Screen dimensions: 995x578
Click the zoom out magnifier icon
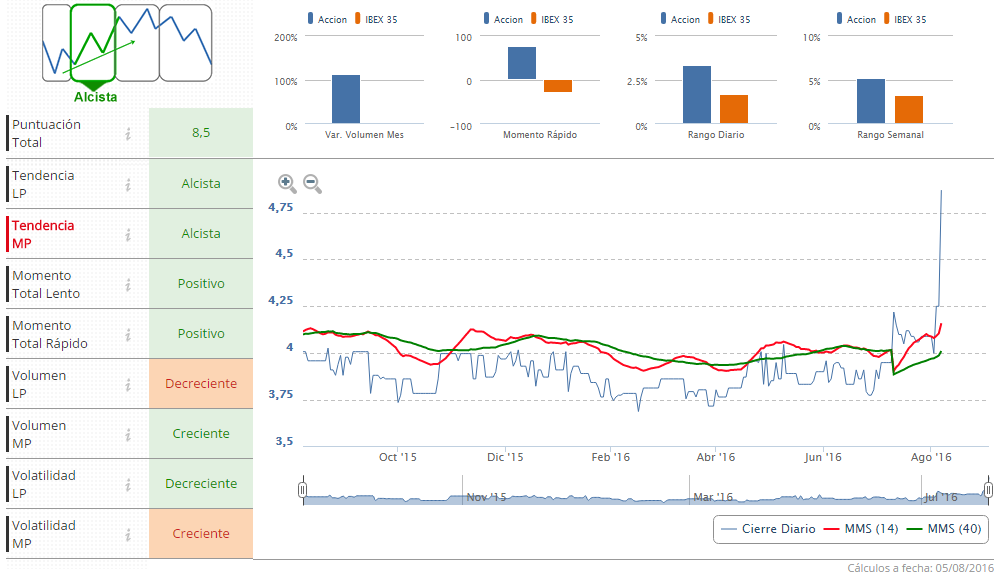(x=312, y=183)
